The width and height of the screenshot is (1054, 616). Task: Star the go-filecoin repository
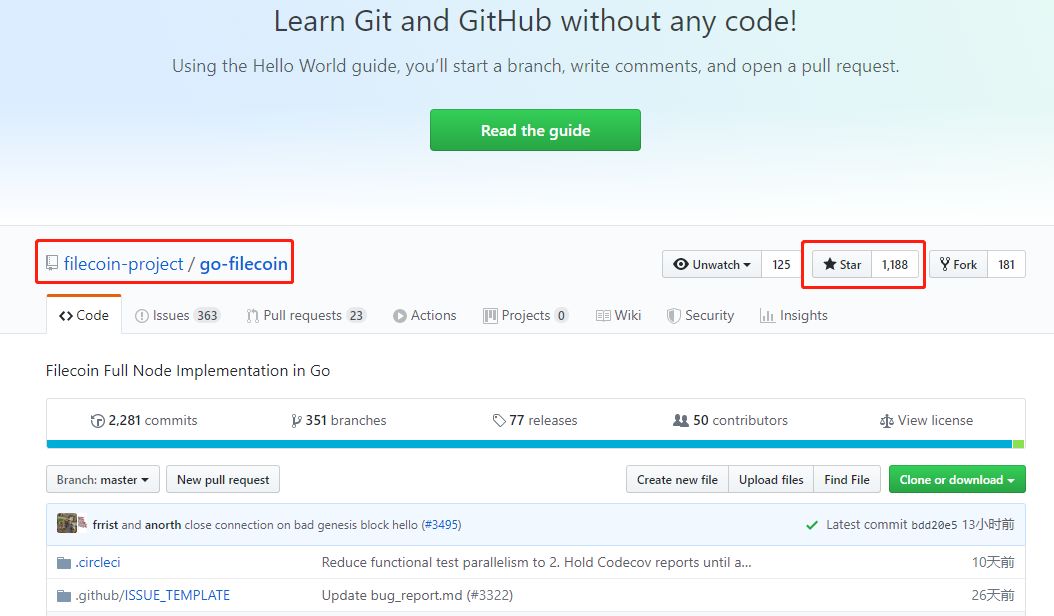point(842,264)
